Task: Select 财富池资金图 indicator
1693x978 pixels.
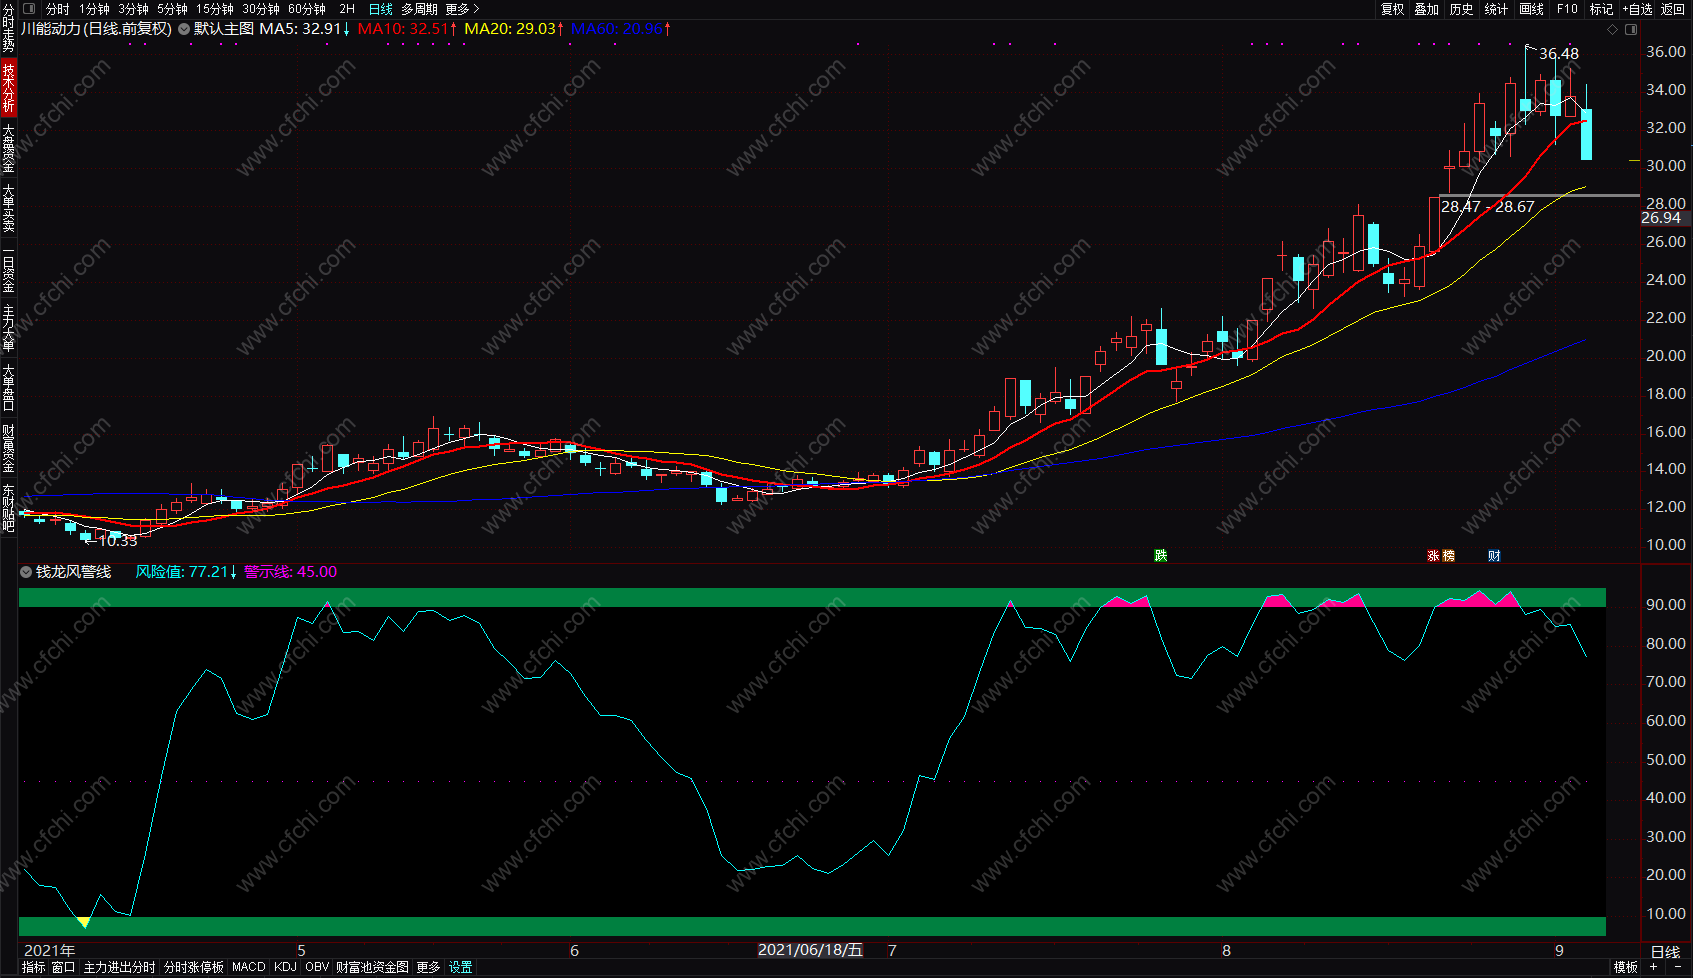Action: click(372, 967)
